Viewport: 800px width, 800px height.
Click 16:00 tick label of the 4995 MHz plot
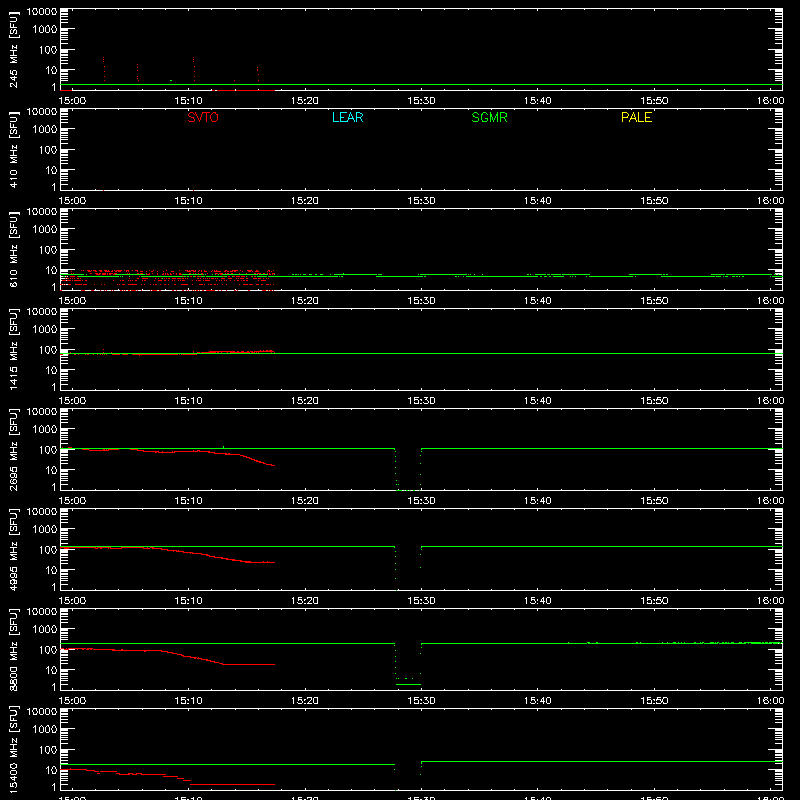coord(770,601)
